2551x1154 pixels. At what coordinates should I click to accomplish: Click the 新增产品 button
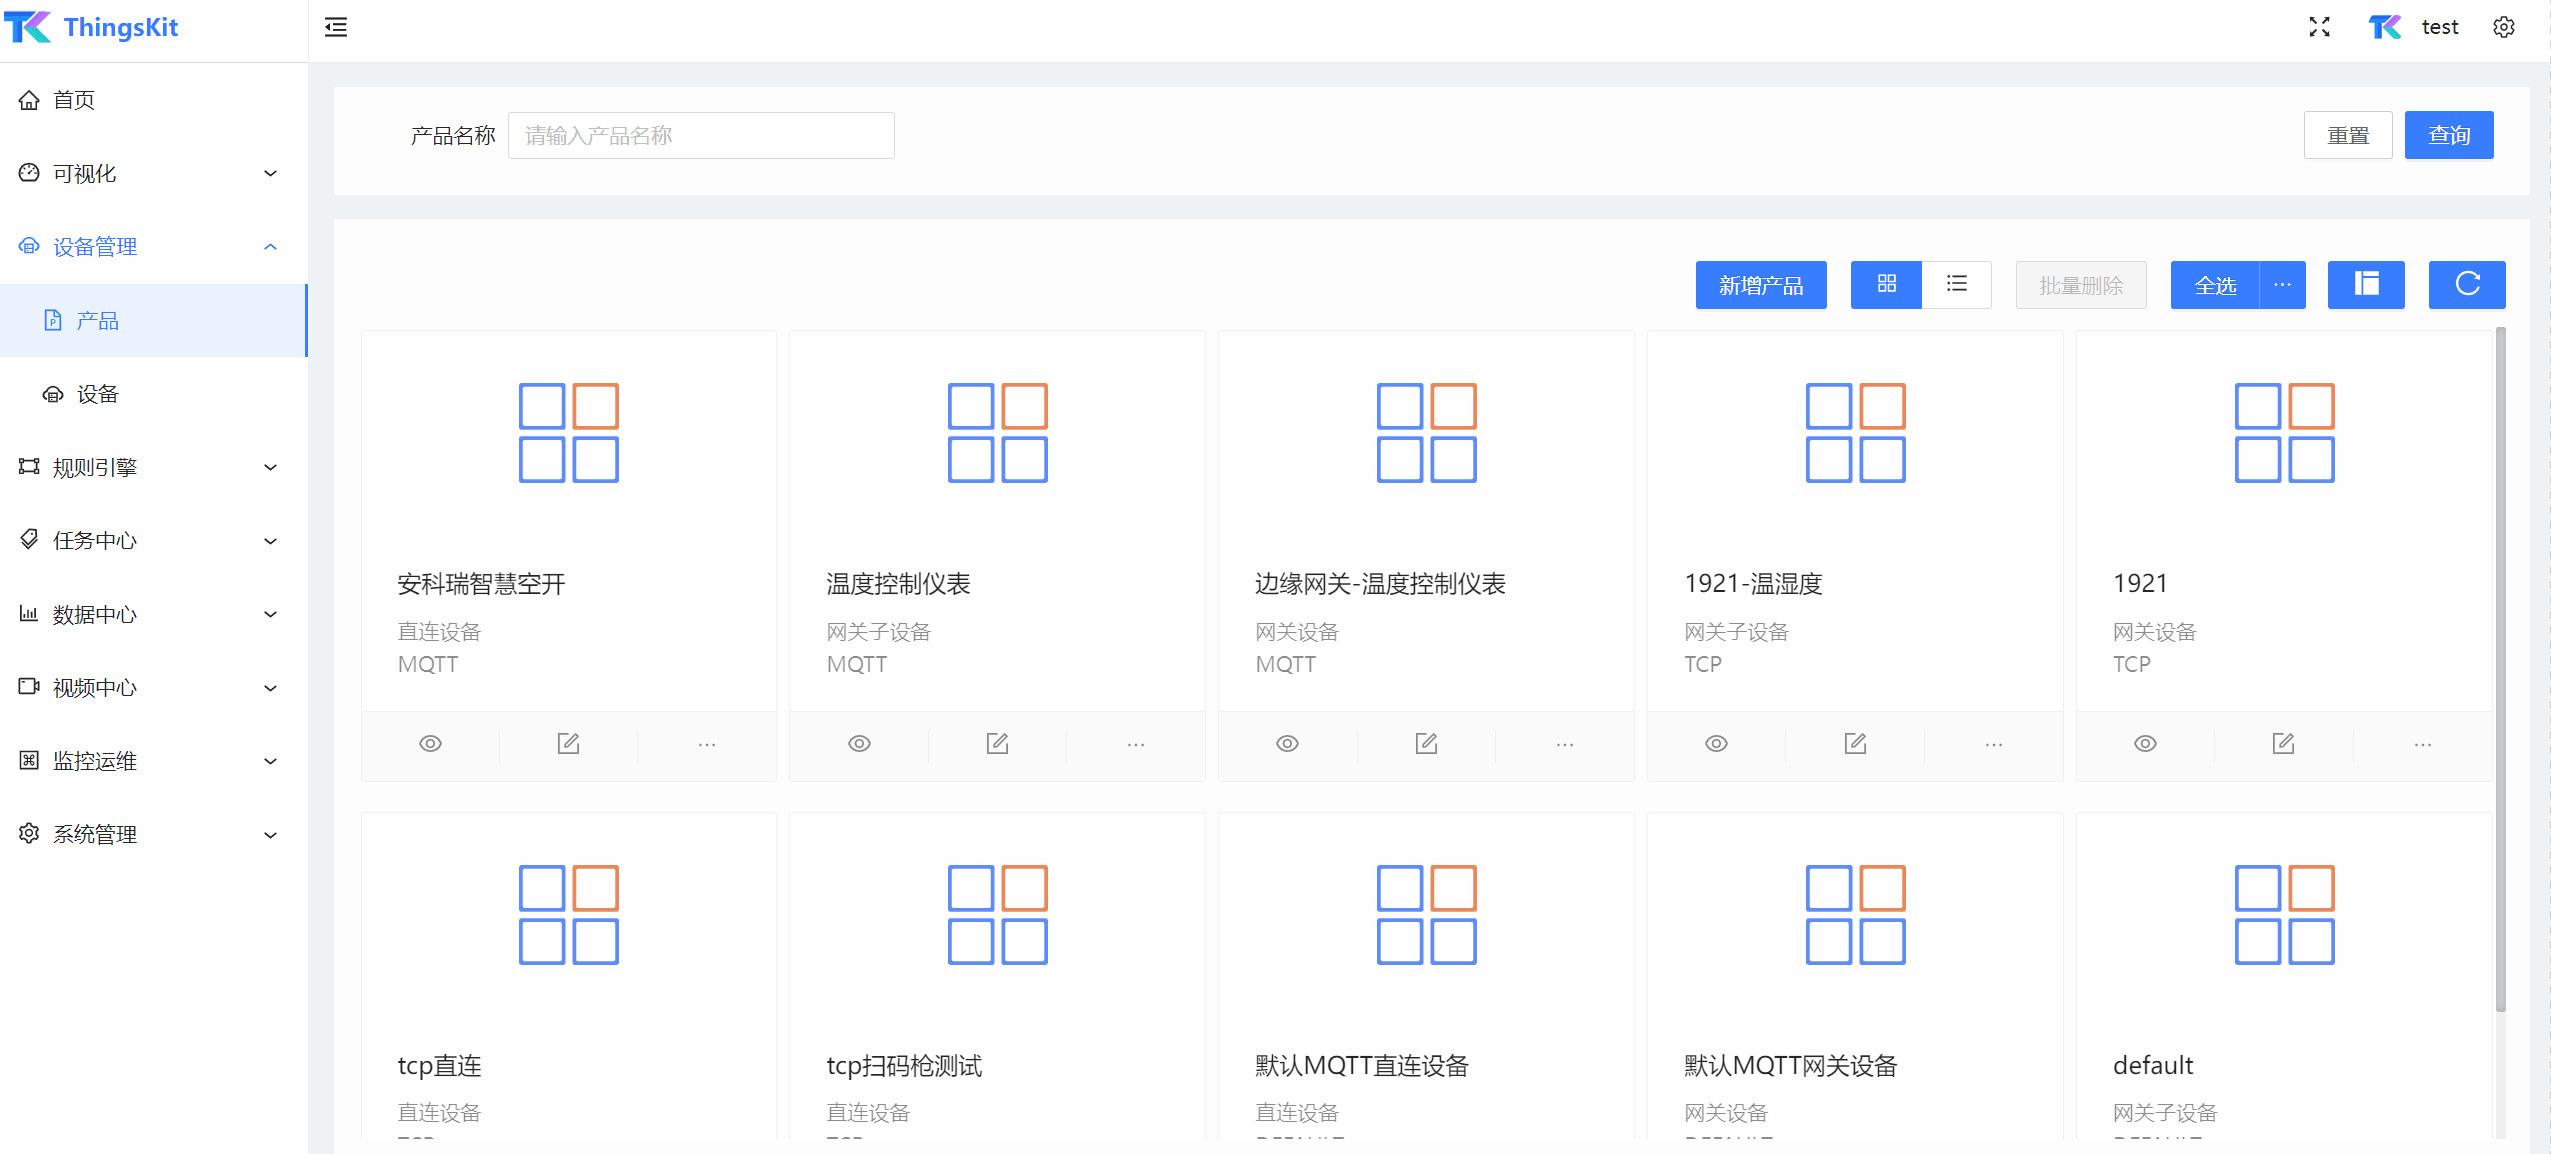(1761, 285)
